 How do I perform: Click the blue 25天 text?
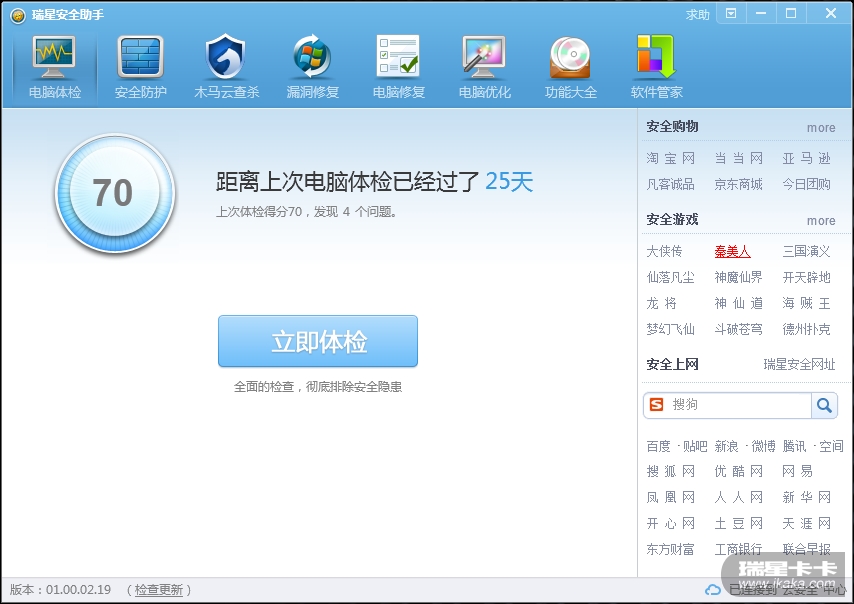[509, 181]
